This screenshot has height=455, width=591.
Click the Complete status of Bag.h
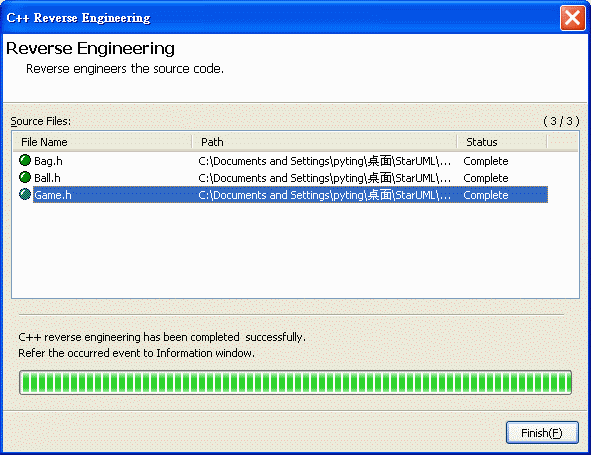click(486, 161)
